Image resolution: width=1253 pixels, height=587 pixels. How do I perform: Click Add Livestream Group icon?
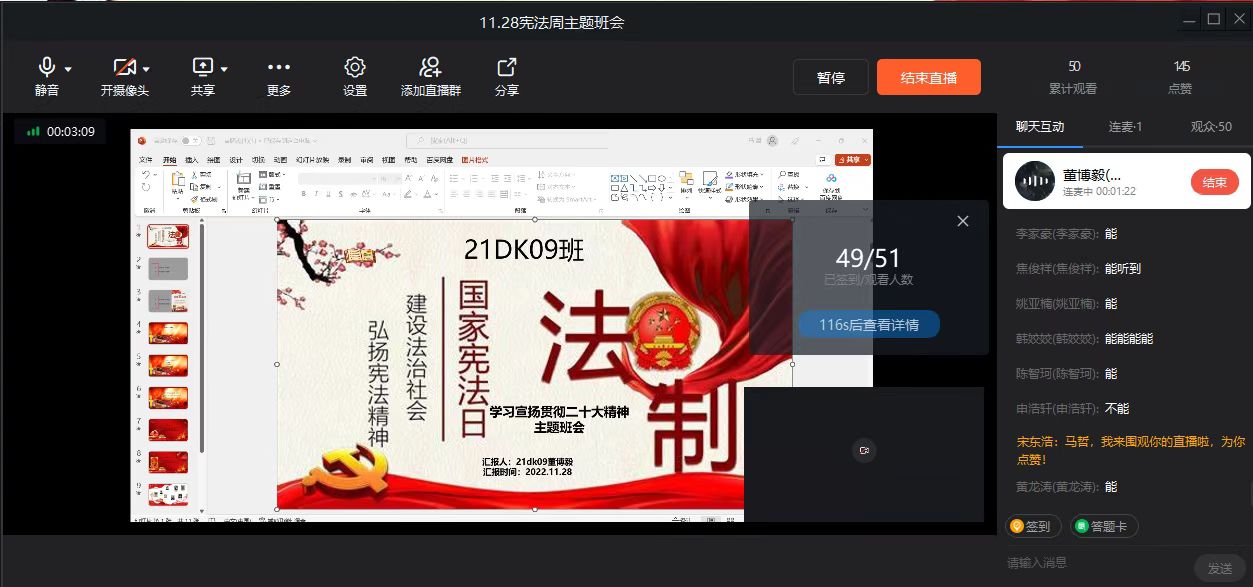(431, 68)
